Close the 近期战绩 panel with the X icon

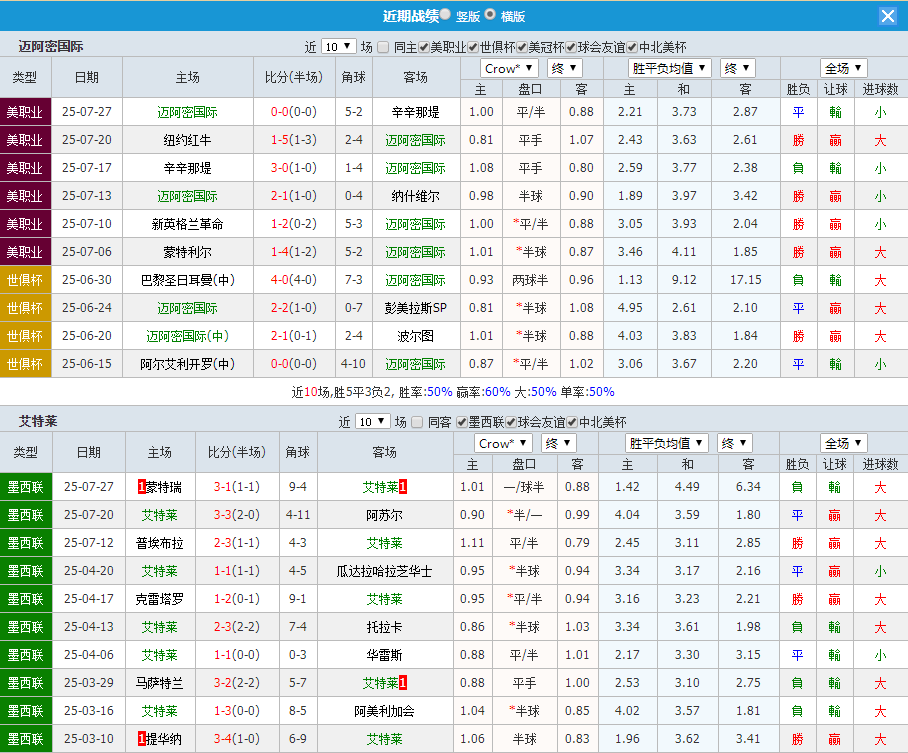(888, 15)
